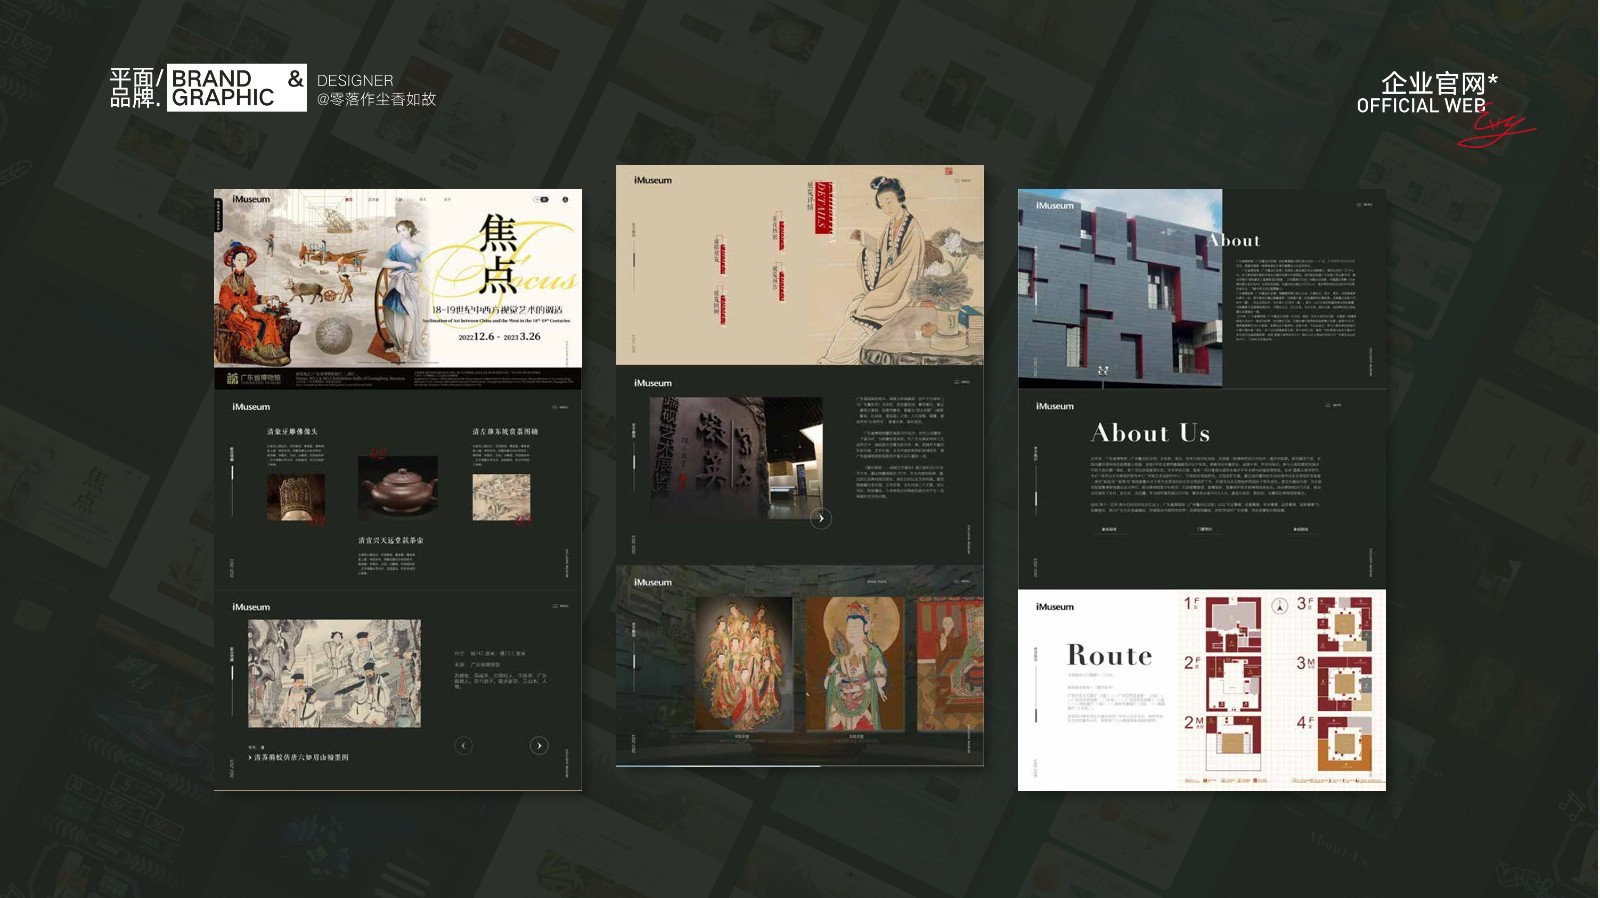Expand the menu on the building About page
The image size is (1600, 898).
click(x=1364, y=205)
